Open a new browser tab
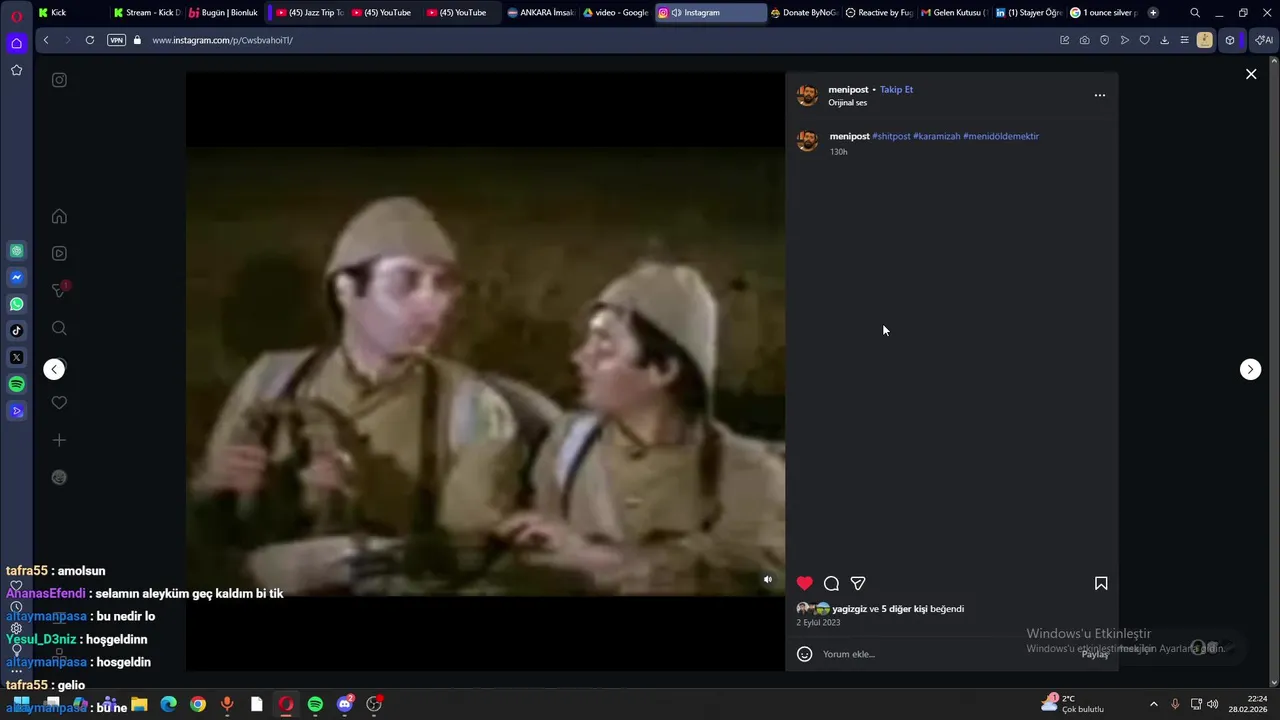 [x=1153, y=13]
